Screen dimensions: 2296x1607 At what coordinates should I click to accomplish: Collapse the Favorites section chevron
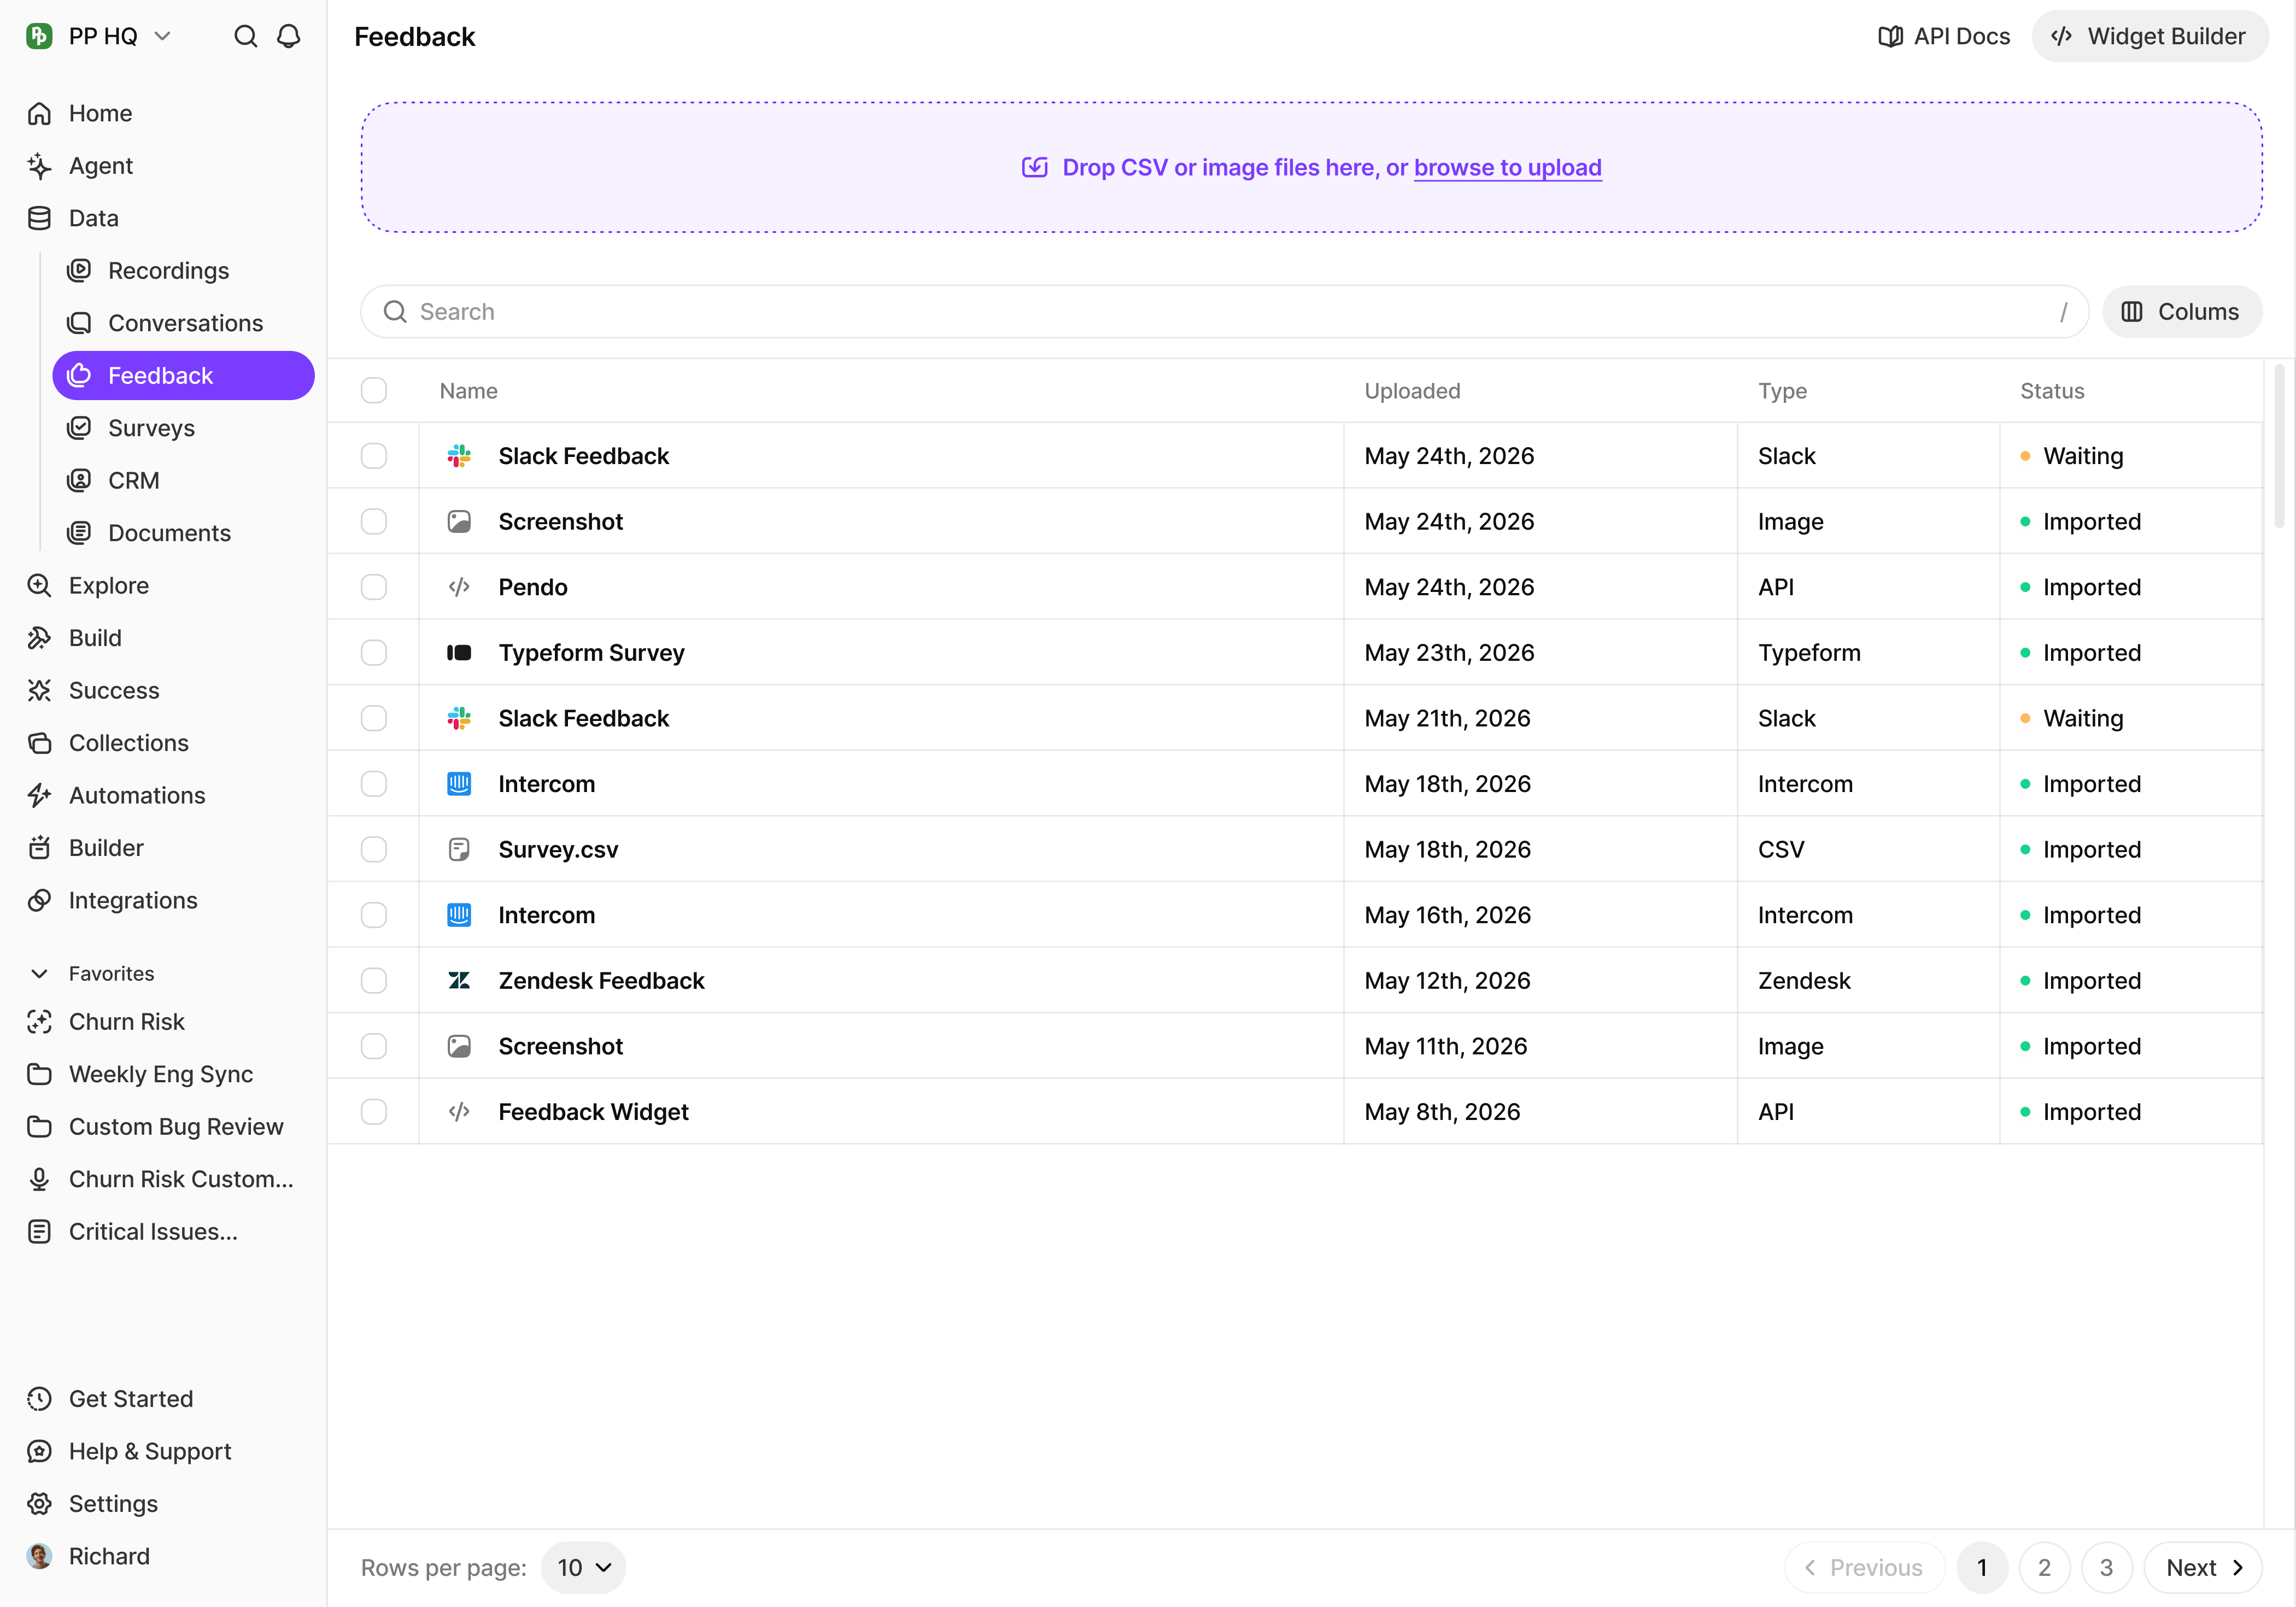click(x=39, y=974)
